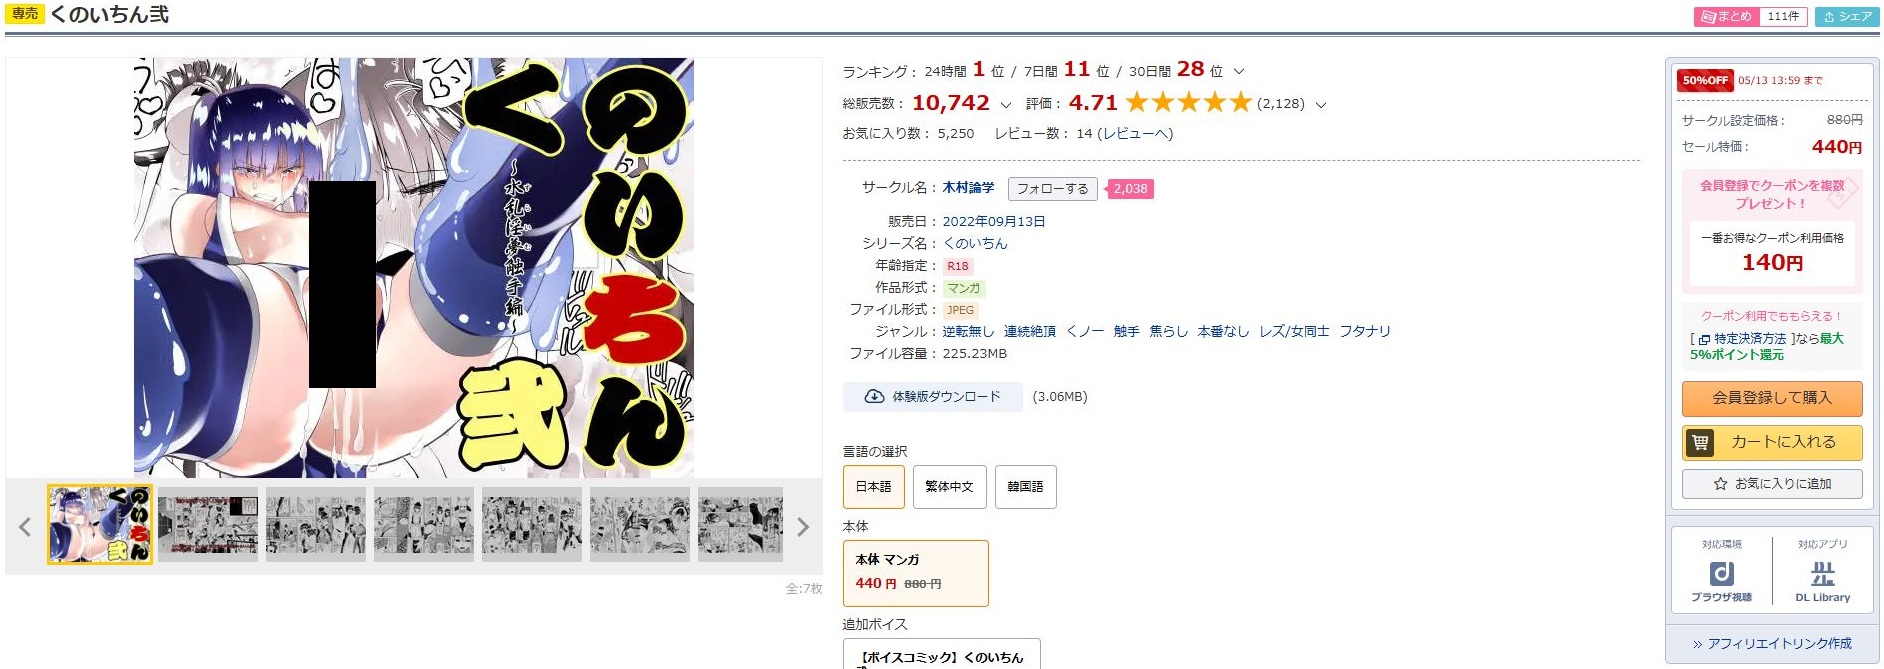The width and height of the screenshot is (1884, 669).
Task: Click the share button
Action: [1847, 16]
